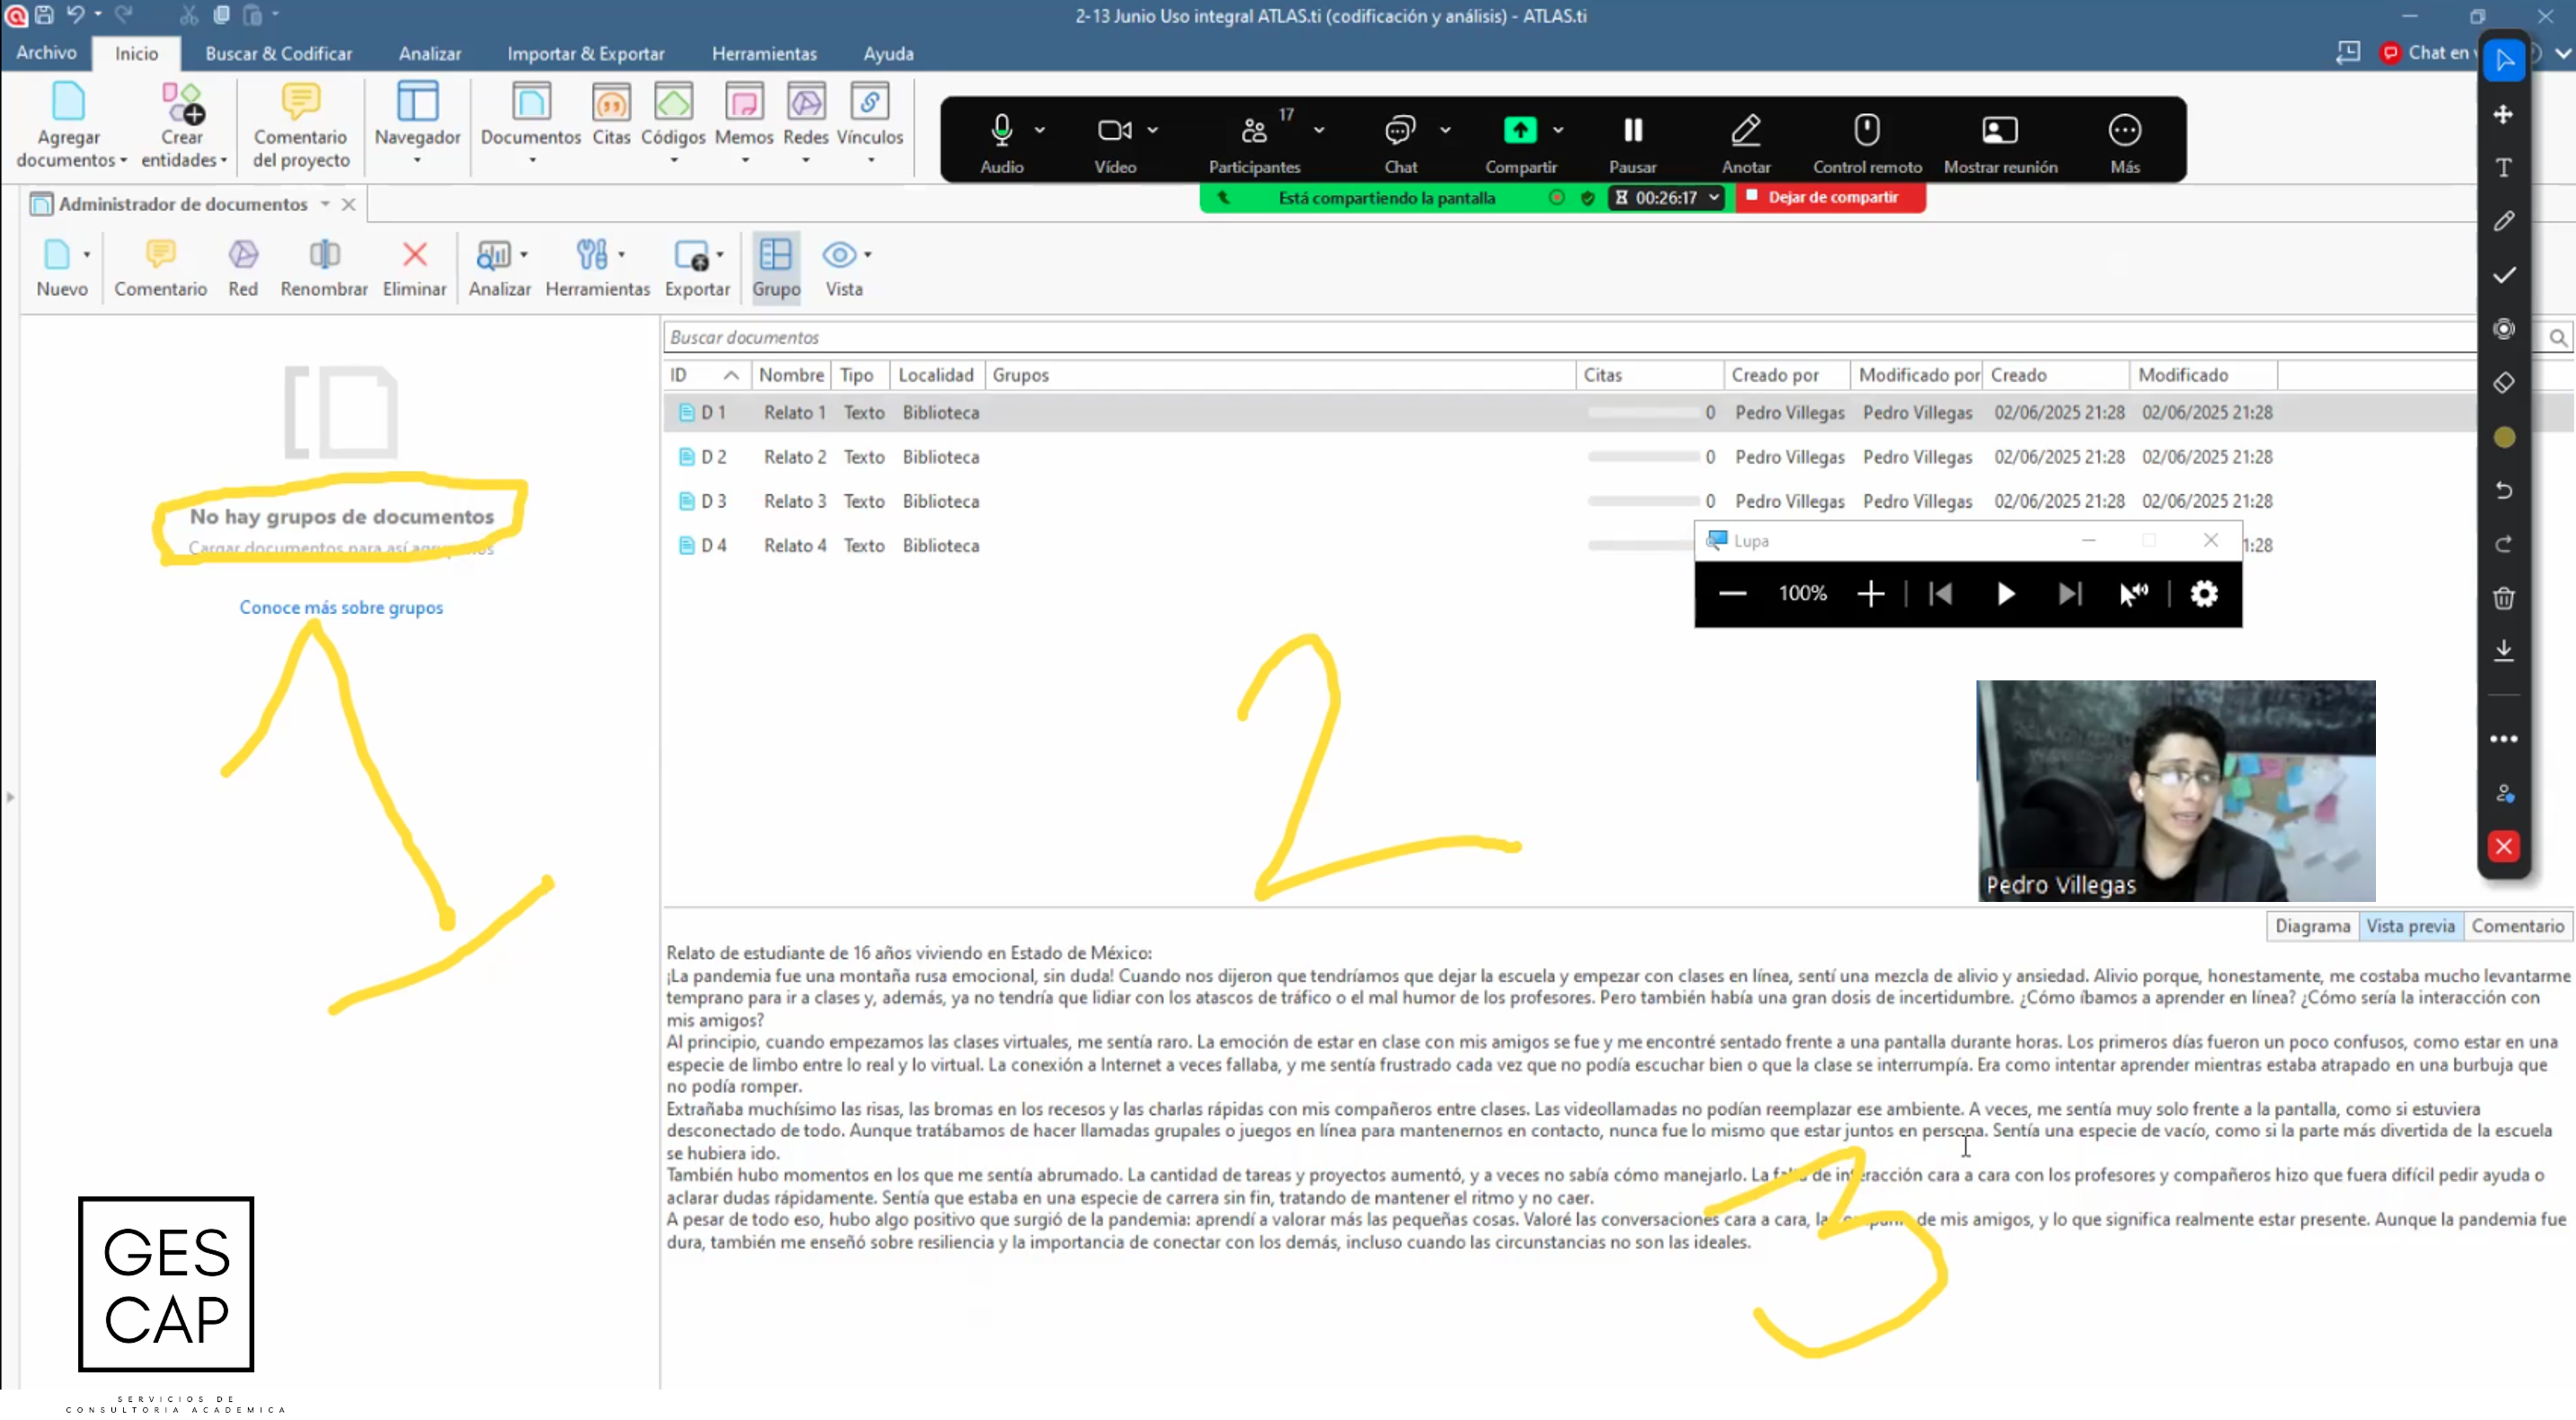The height and width of the screenshot is (1420, 2576).
Task: Switch to Analizar ribbon tab
Action: point(430,54)
